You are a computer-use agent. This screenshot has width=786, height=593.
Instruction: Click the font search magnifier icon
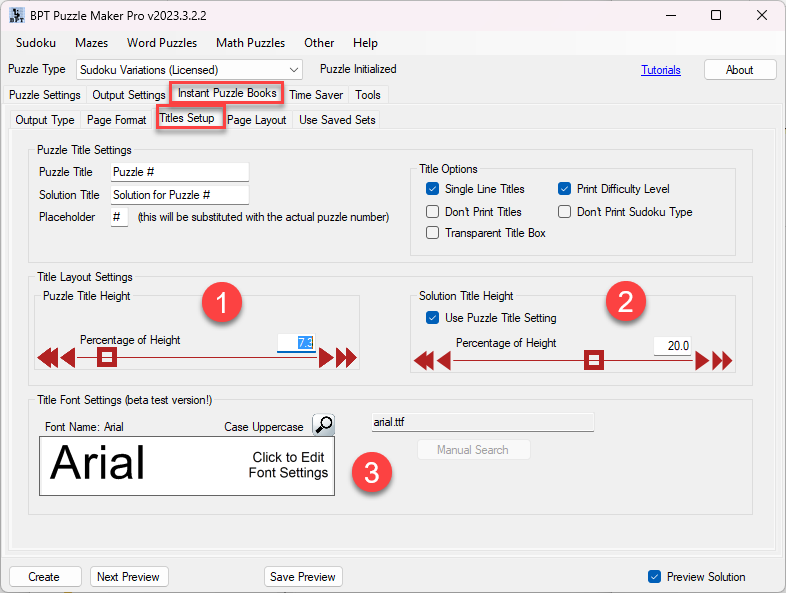point(323,425)
